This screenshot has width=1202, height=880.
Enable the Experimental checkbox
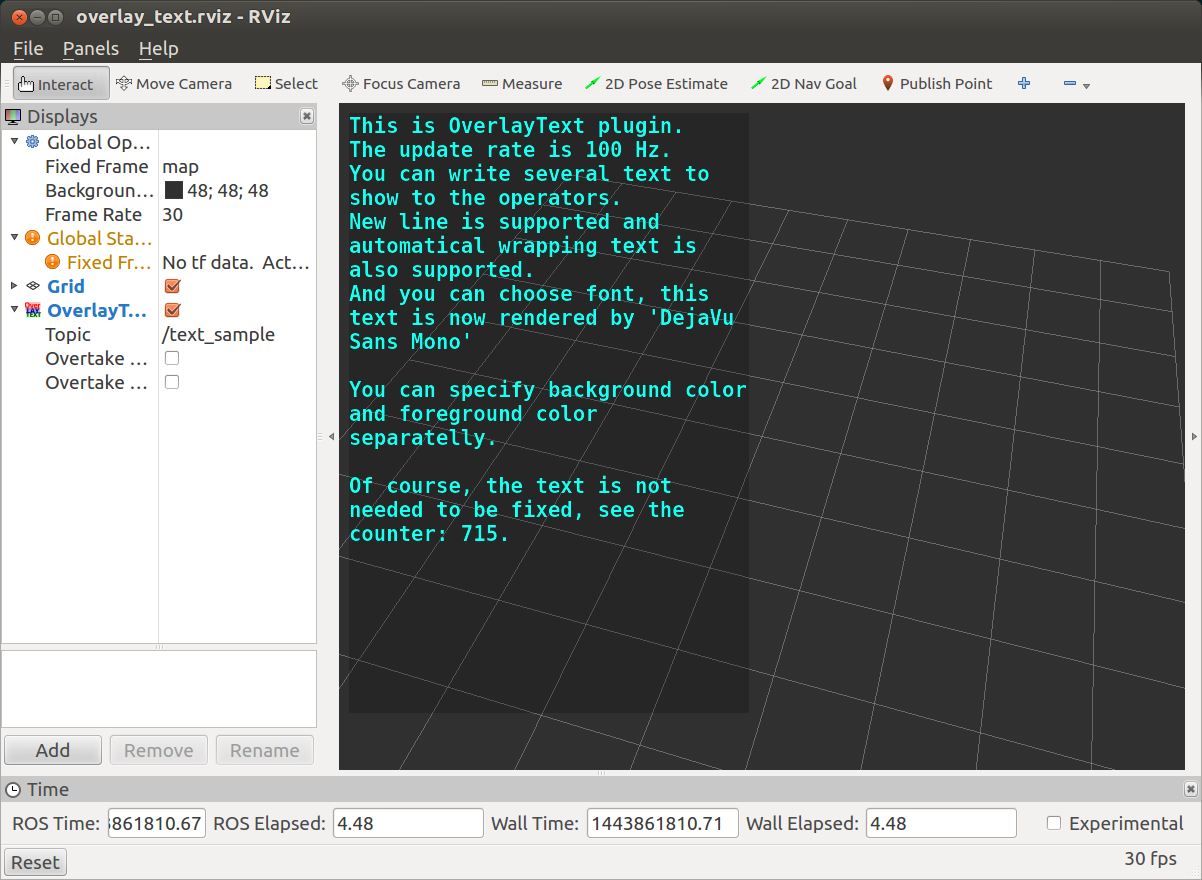1053,823
